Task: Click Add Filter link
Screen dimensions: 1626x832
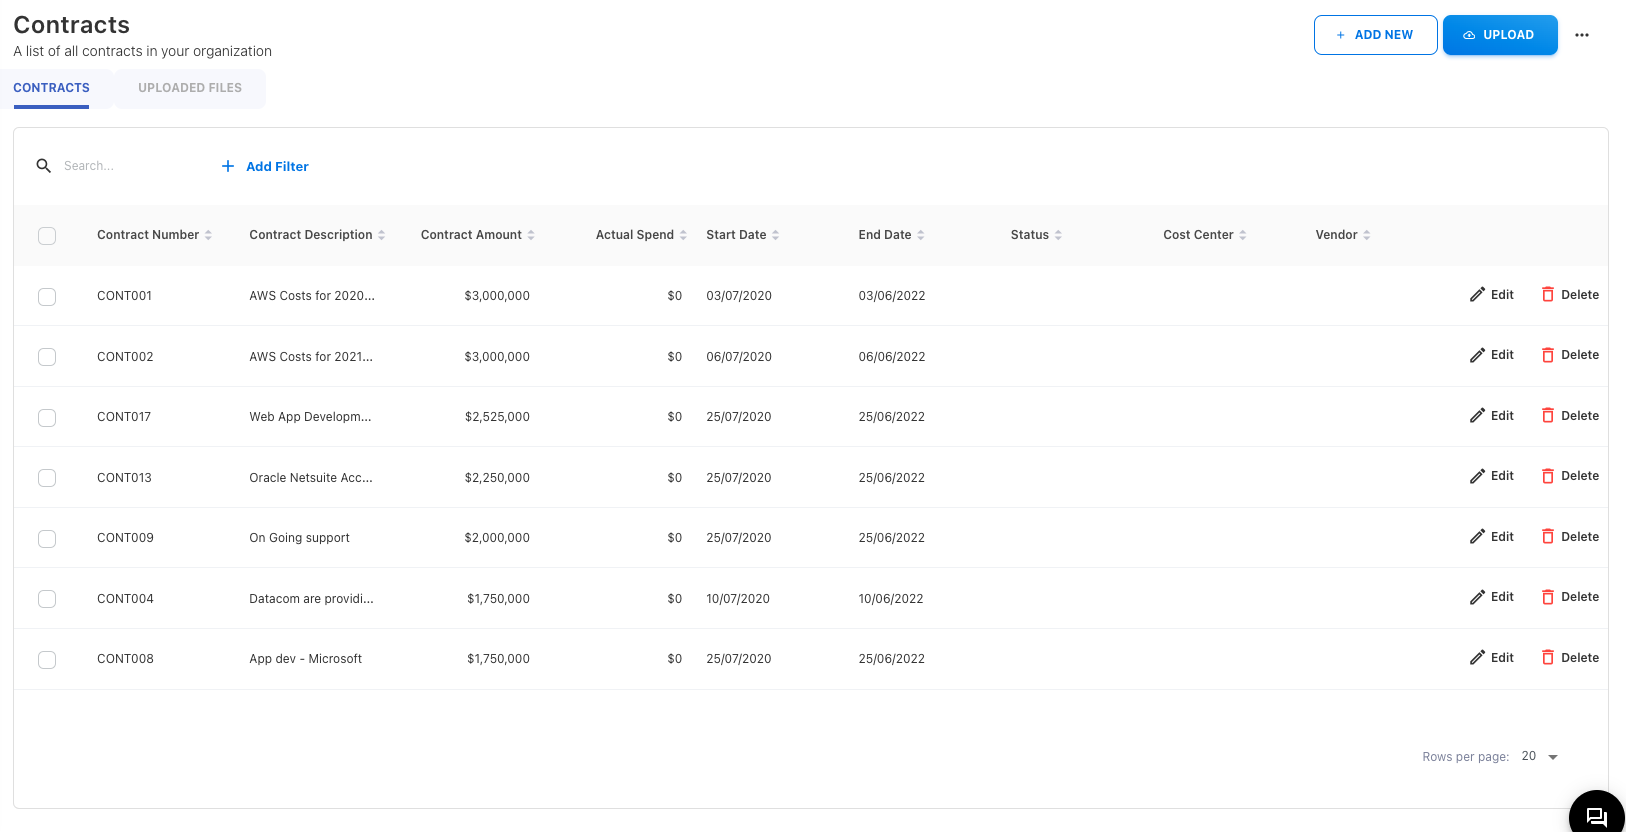Action: tap(265, 167)
